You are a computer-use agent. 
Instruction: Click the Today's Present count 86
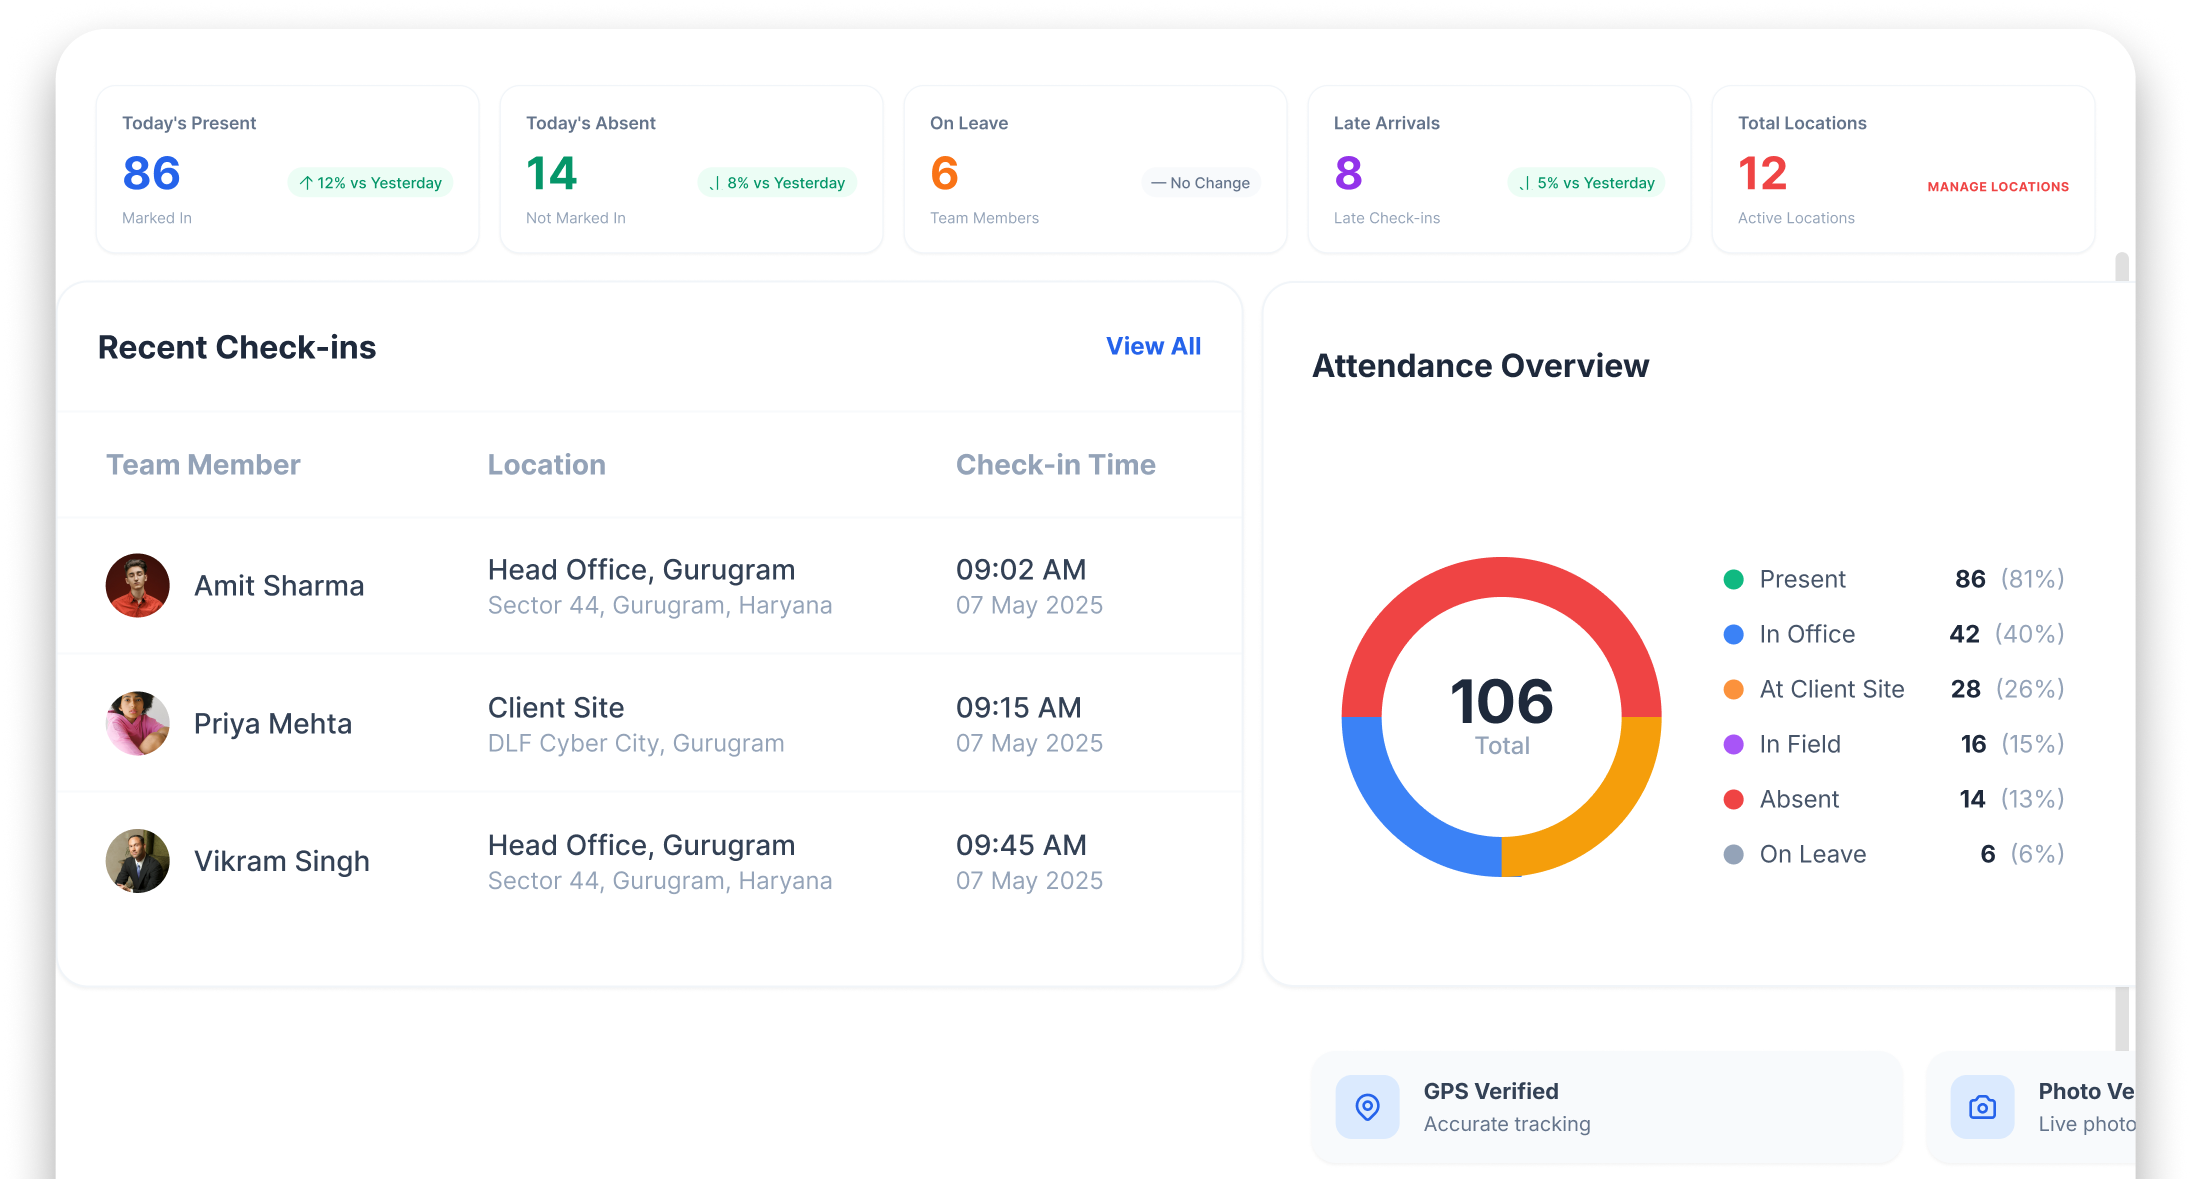coord(152,174)
